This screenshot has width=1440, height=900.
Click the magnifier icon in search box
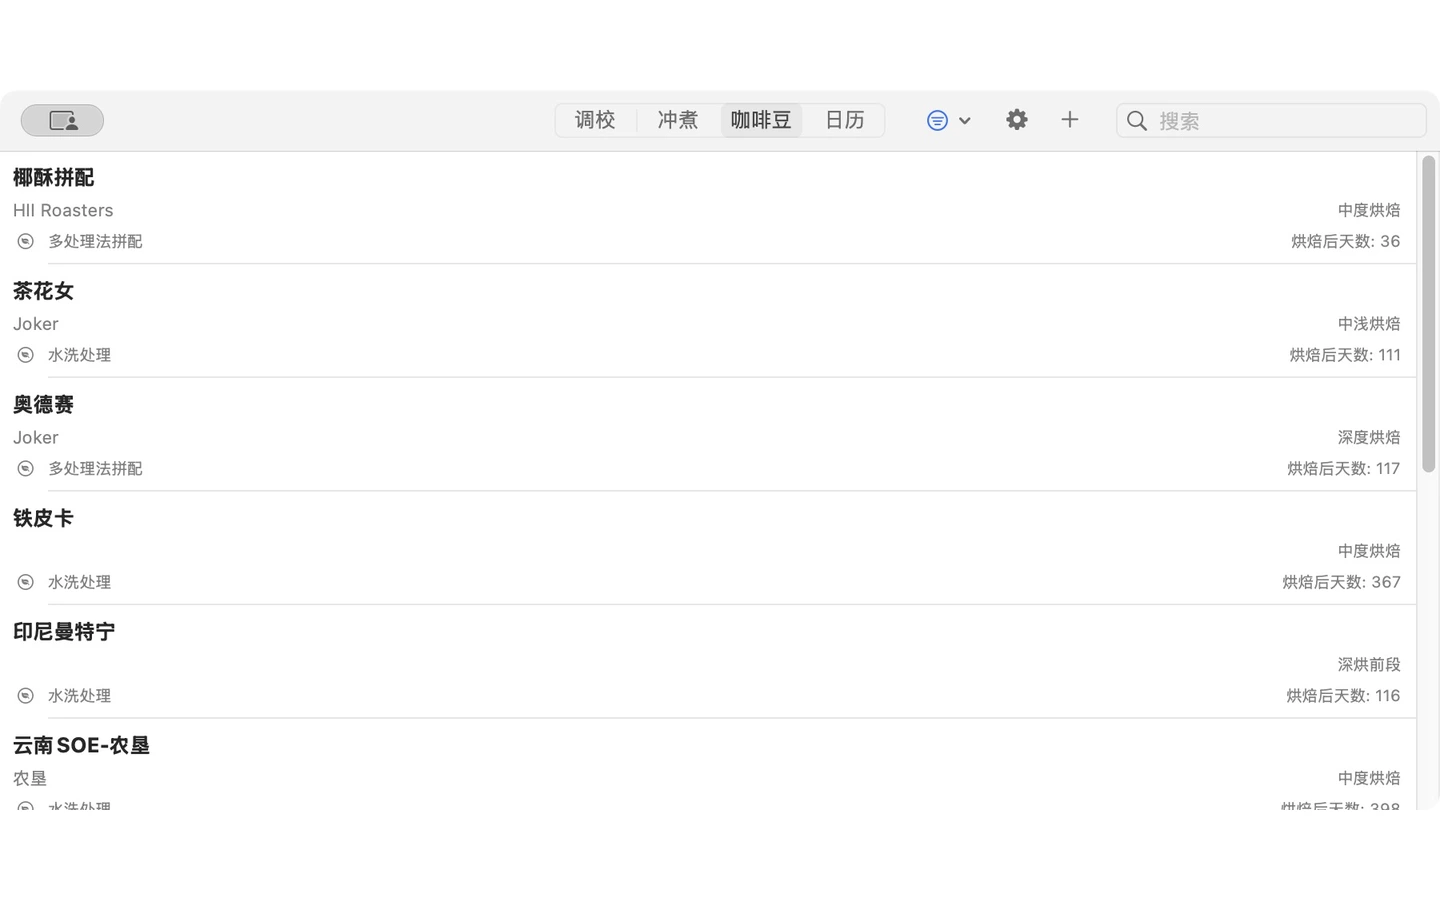point(1137,121)
